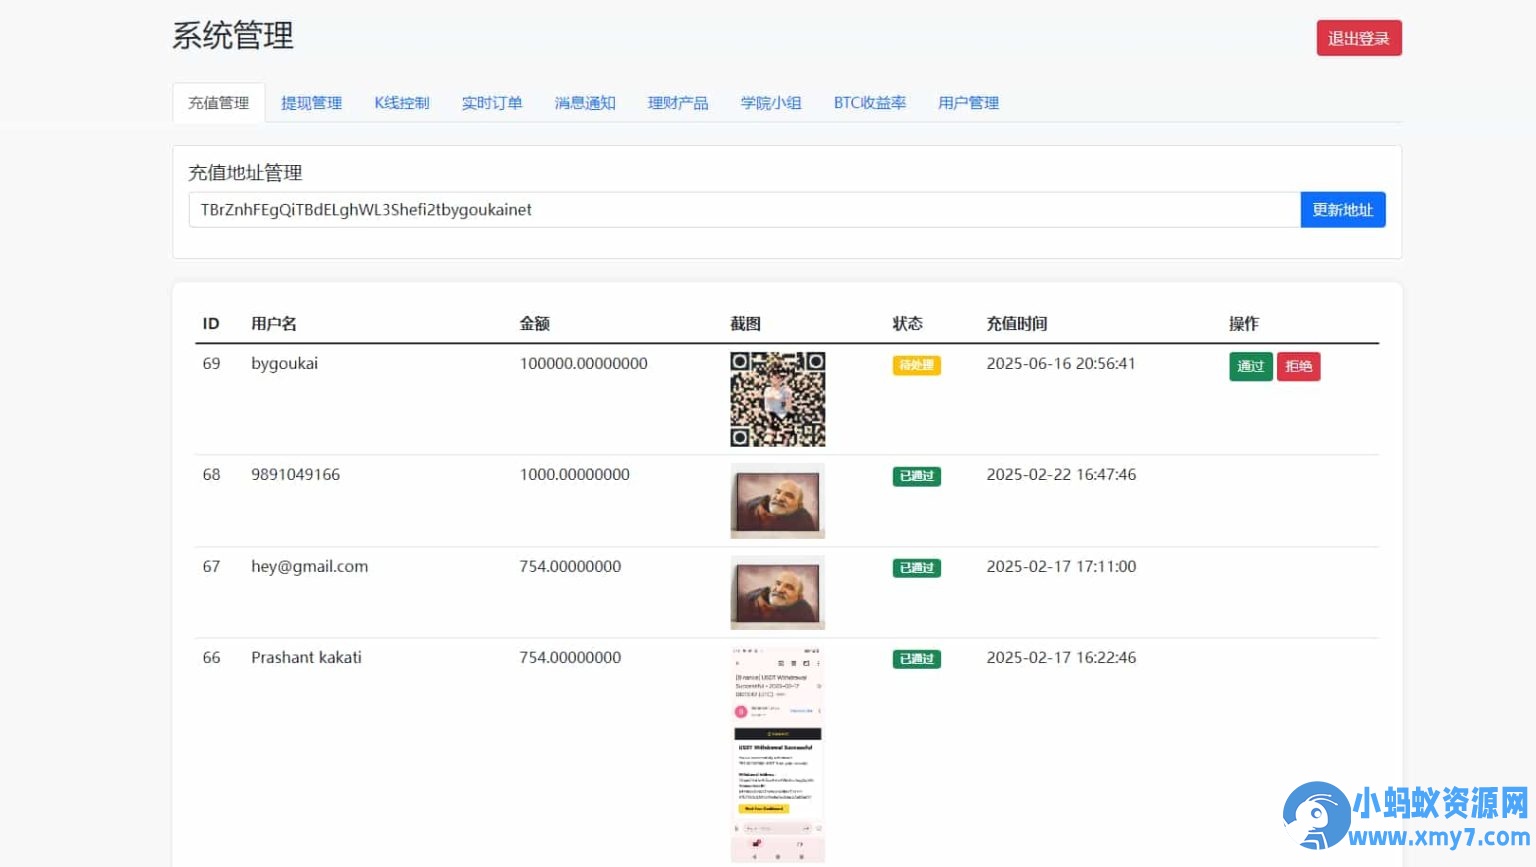Open the K线控制 tab
The height and width of the screenshot is (867, 1536).
point(401,102)
